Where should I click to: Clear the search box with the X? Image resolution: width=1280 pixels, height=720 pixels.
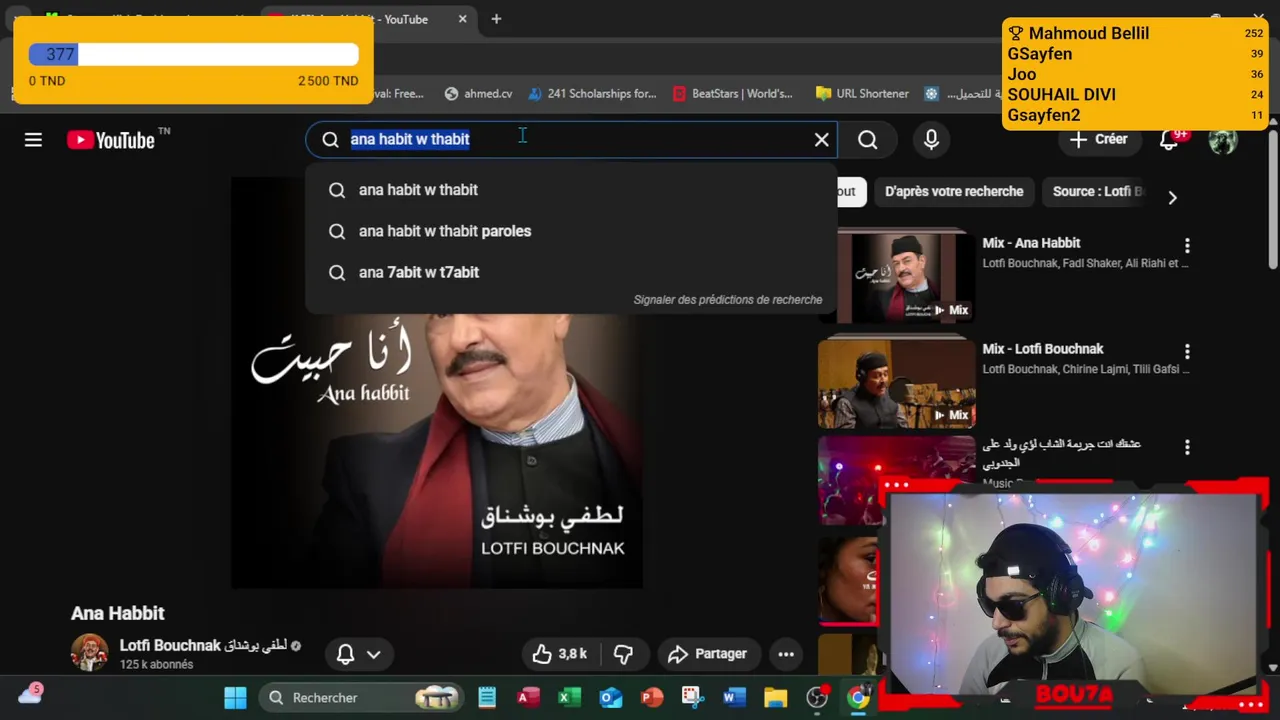point(822,140)
